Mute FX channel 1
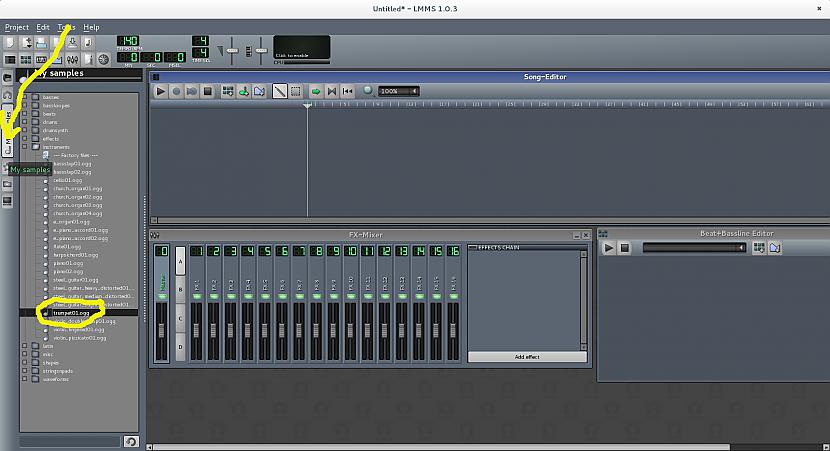Image resolution: width=830 pixels, height=451 pixels. pyautogui.click(x=197, y=296)
